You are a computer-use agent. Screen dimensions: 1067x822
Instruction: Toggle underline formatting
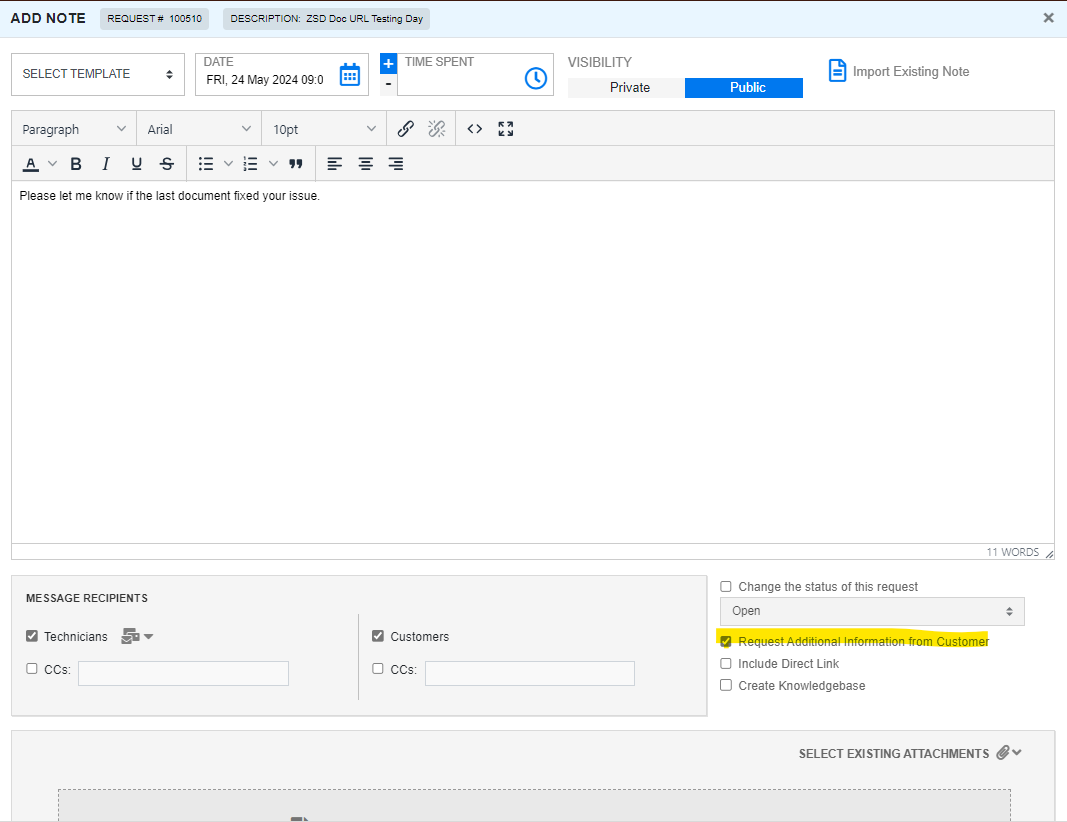tap(136, 164)
